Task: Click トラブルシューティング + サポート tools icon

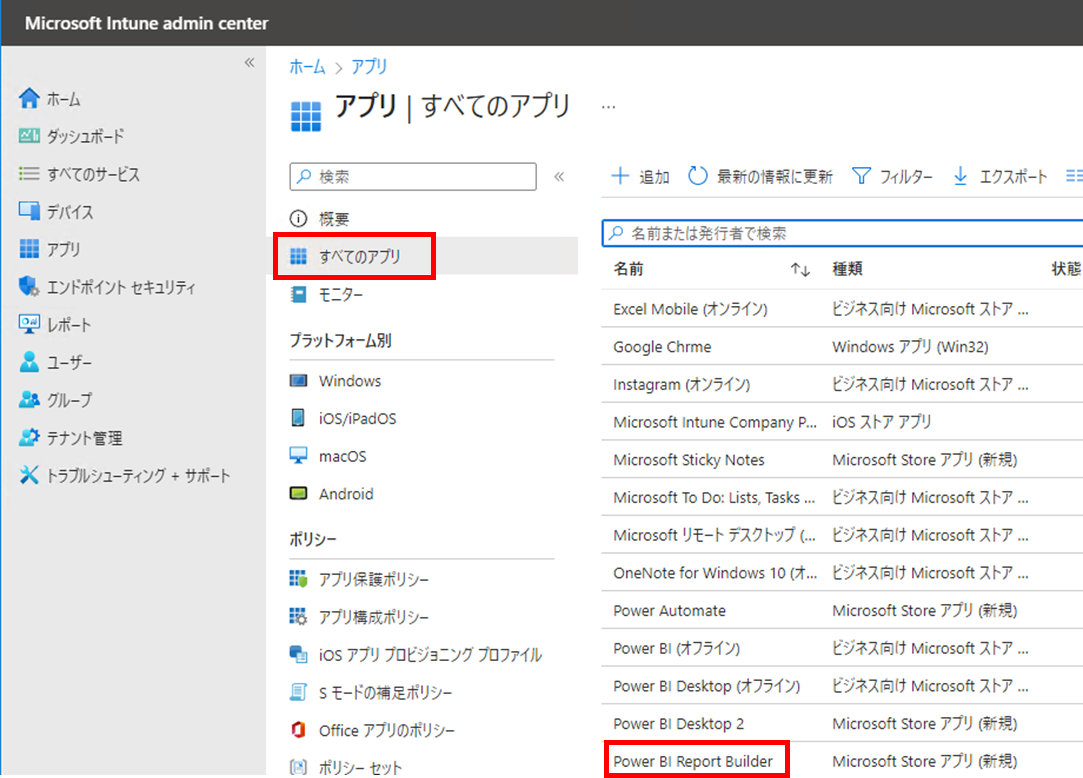Action: [29, 475]
